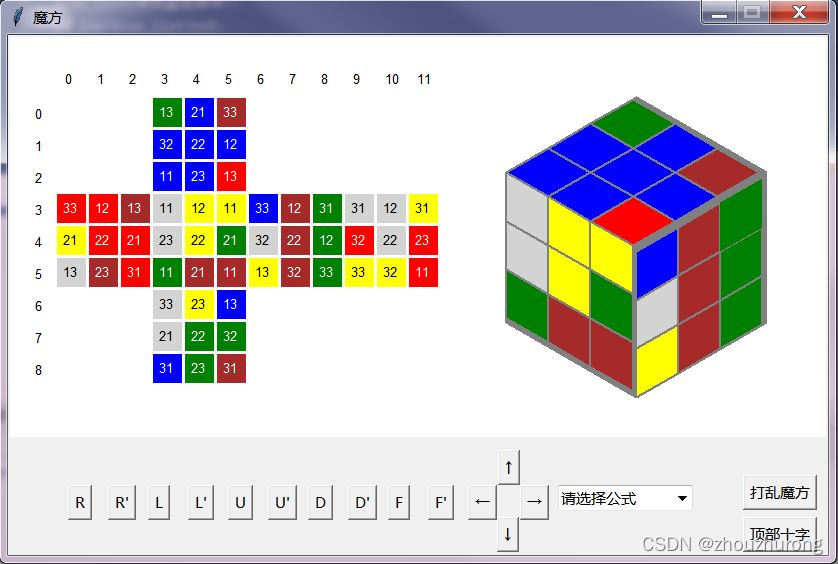Screen dimensions: 838x564
Task: Select the yellow cell labeled 31
Action: pyautogui.click(x=423, y=208)
